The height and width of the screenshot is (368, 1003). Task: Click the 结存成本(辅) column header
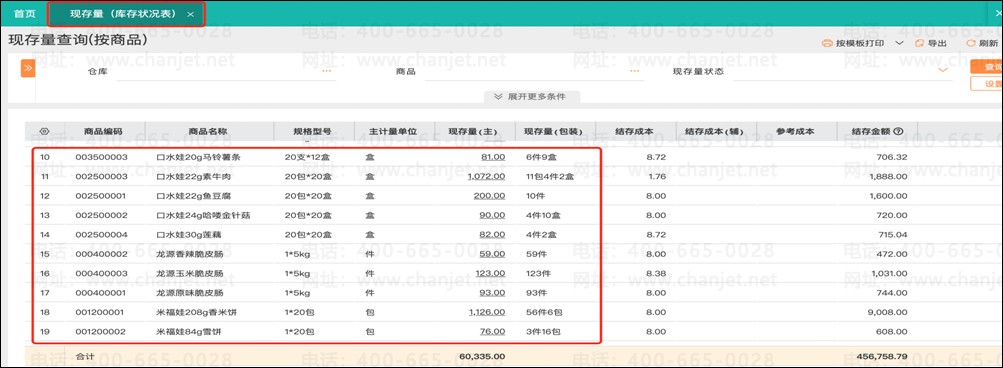(715, 131)
